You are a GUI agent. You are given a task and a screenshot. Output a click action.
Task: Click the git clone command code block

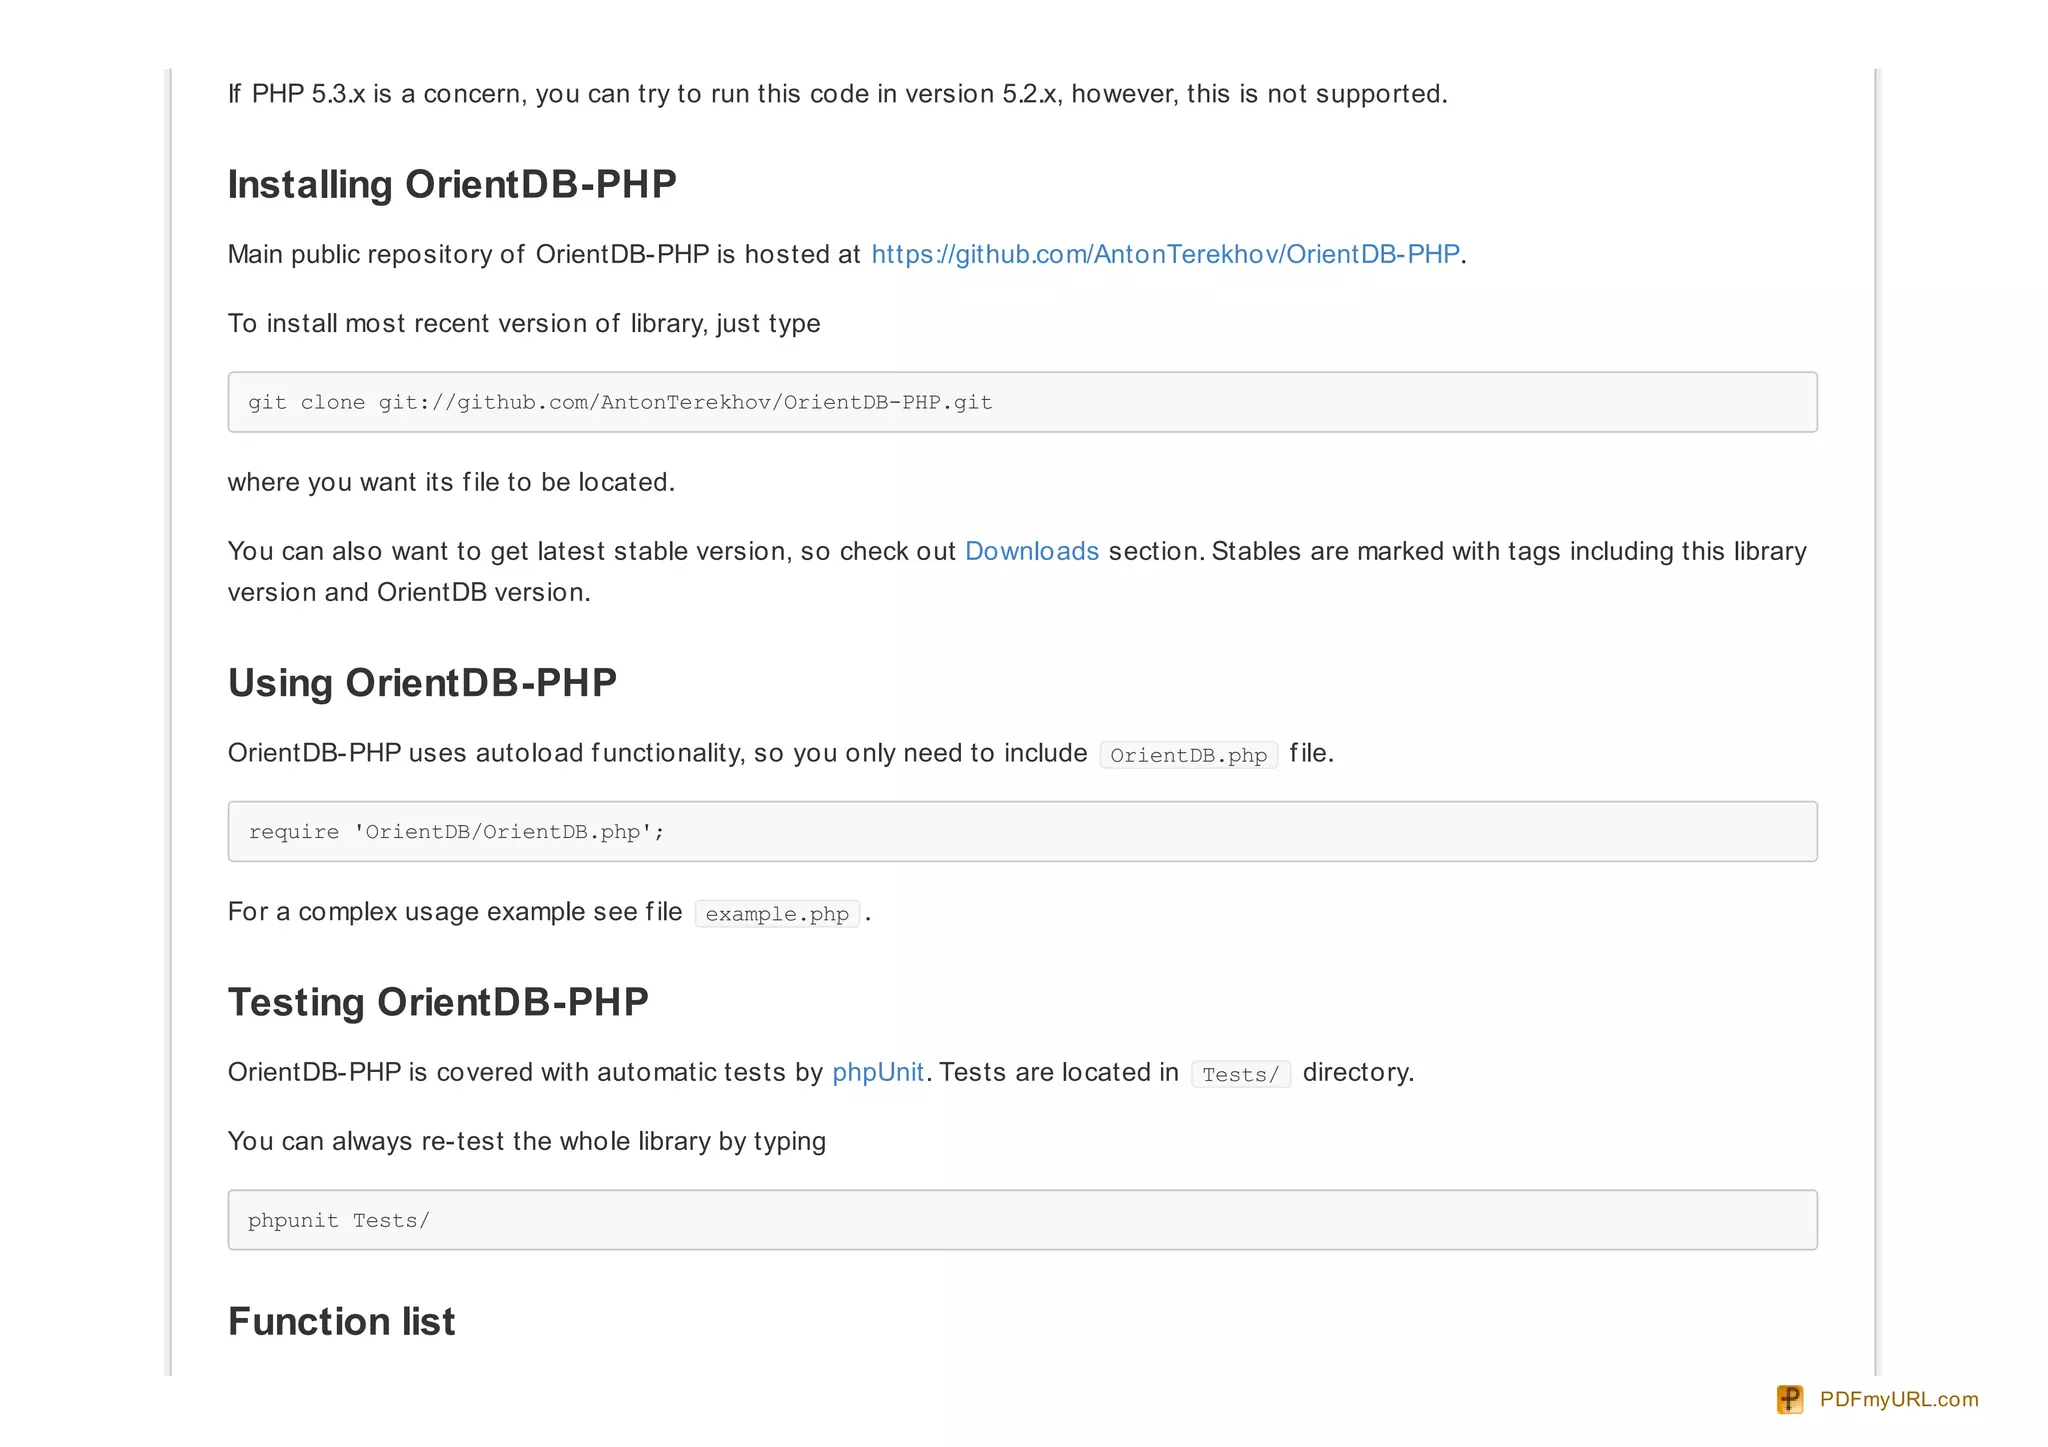[x=1021, y=402]
